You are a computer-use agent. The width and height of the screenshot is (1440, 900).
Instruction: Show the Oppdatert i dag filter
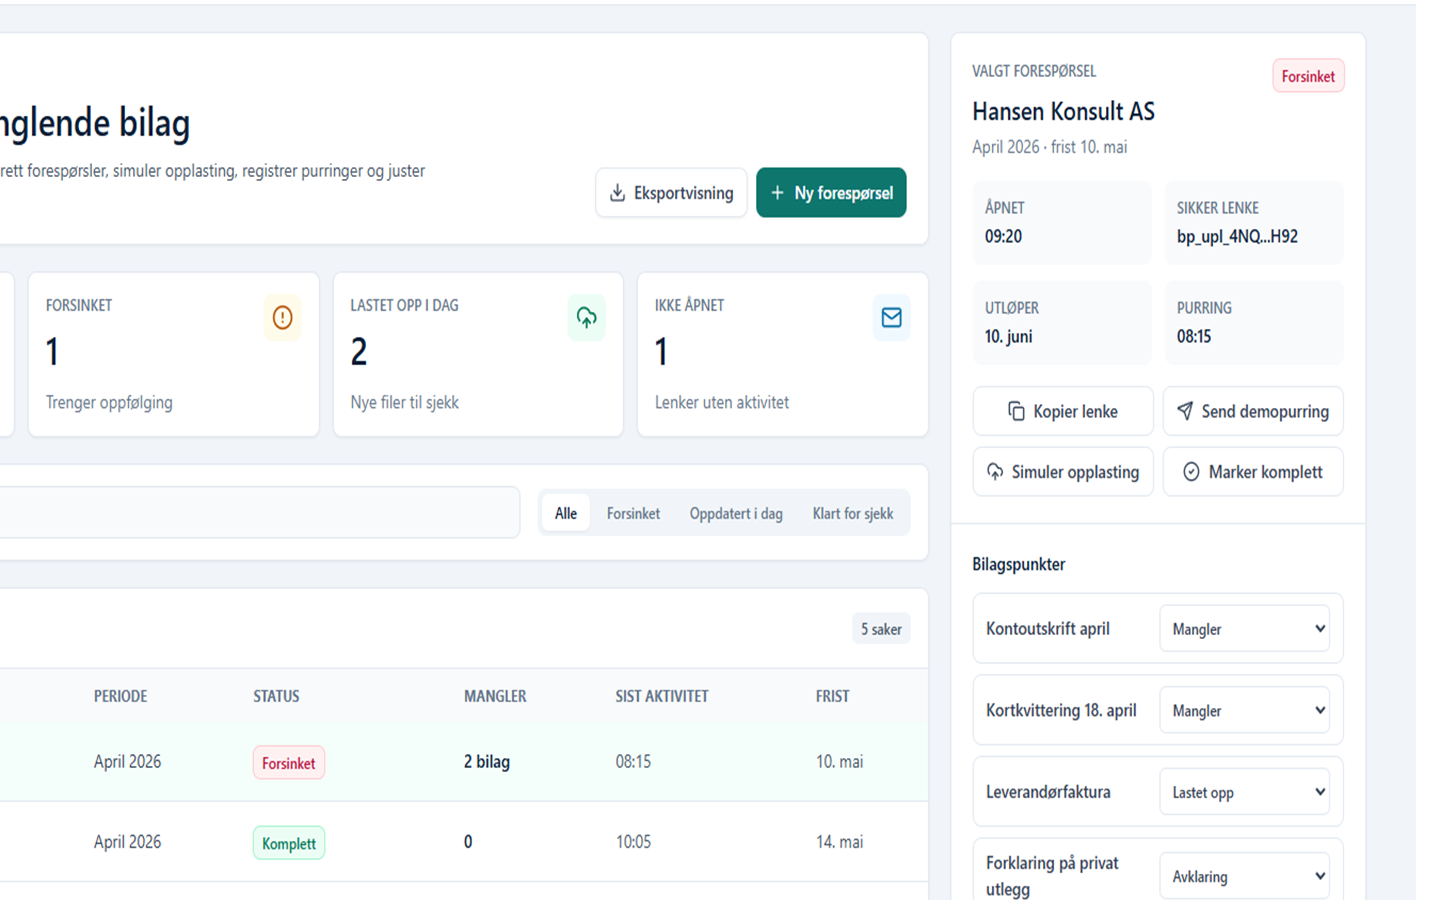[x=736, y=514]
